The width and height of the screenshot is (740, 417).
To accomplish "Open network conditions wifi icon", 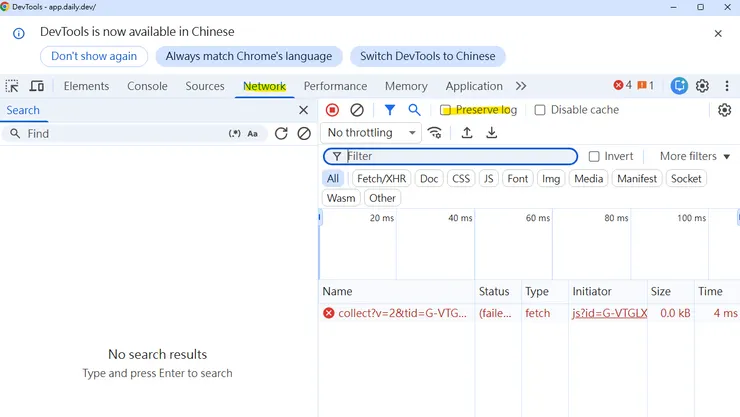I will click(x=434, y=133).
